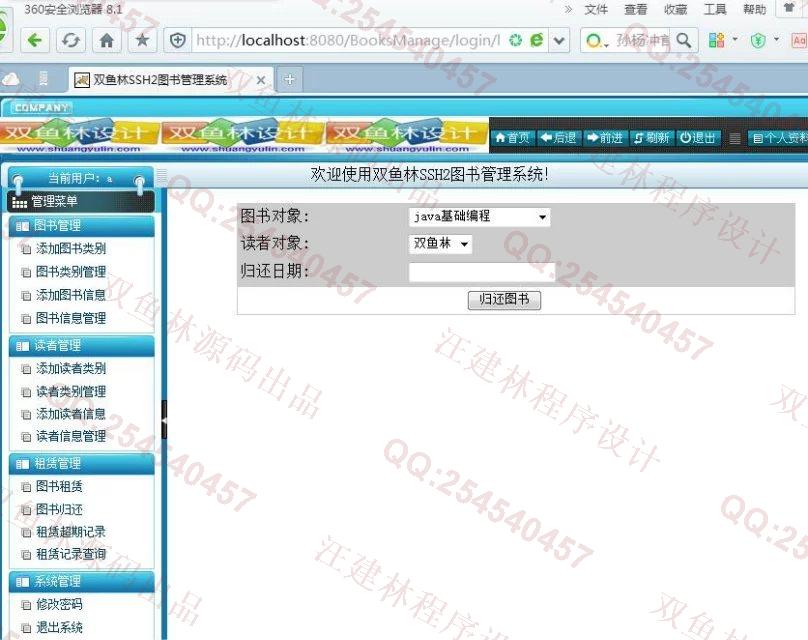This screenshot has width=808, height=640.
Task: Collapse the 系统管理 section header
Action: [82, 582]
